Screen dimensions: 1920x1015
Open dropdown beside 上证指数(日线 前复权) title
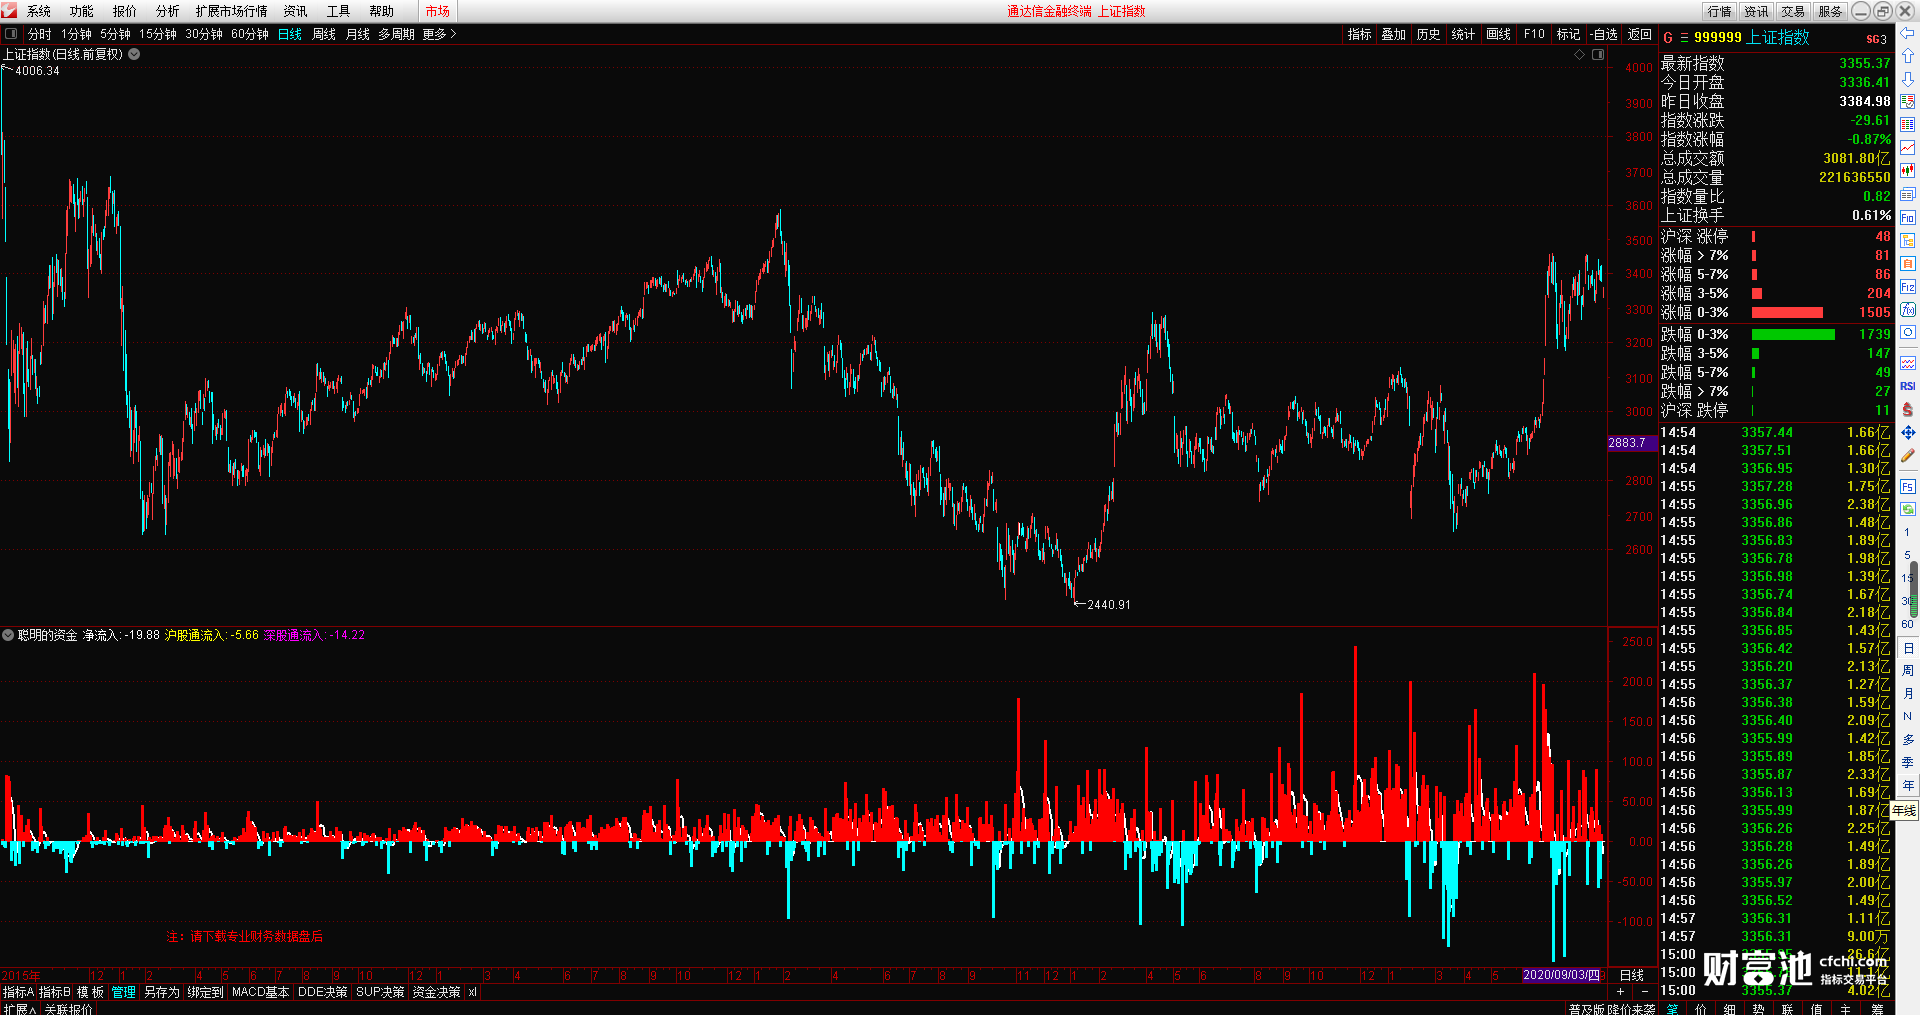click(134, 54)
